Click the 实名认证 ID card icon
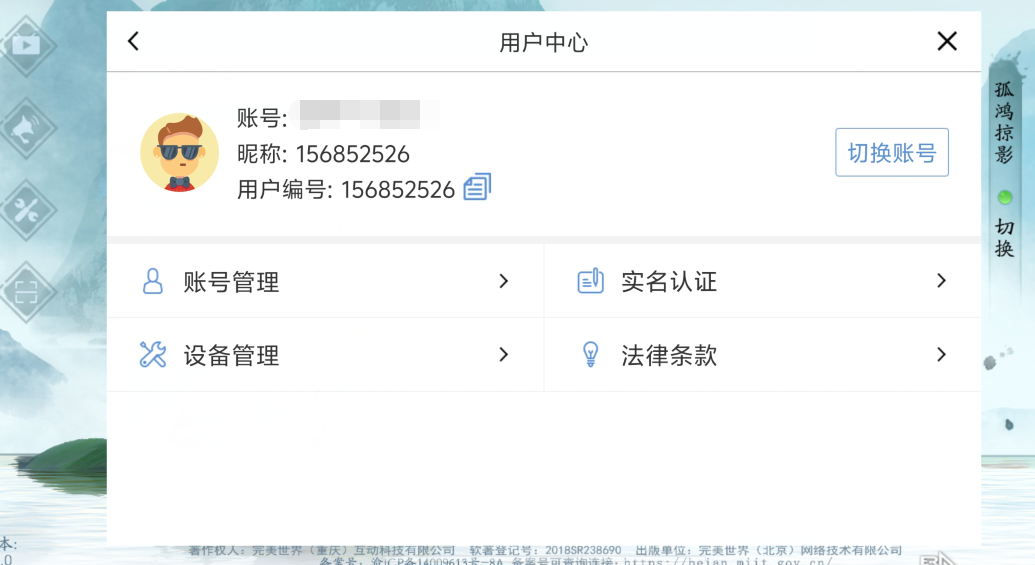Screen dimensions: 1035x565 point(590,281)
